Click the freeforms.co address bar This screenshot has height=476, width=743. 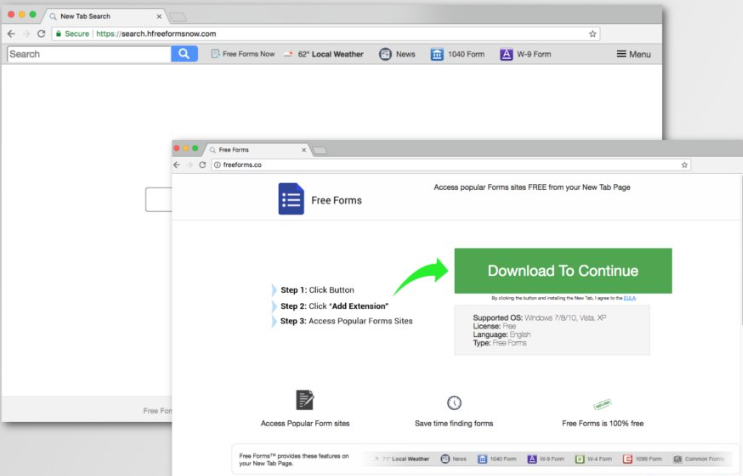[440, 164]
